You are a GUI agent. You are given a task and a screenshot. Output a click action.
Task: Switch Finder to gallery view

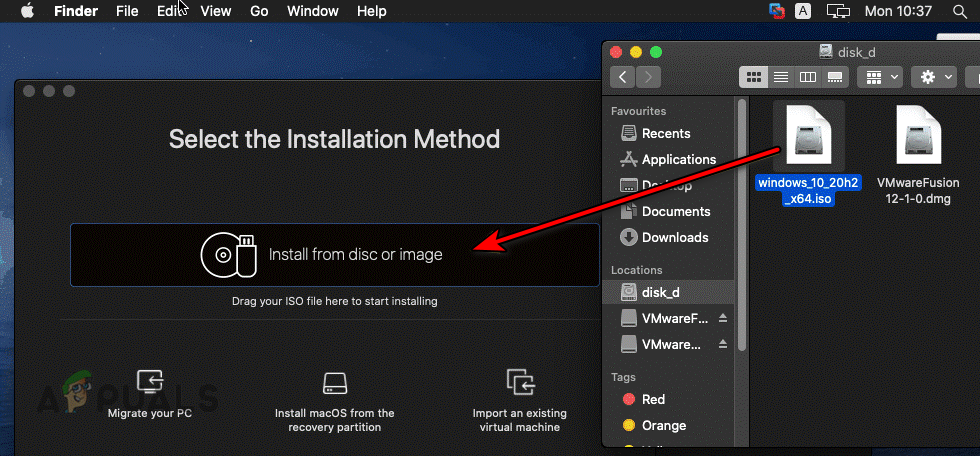[x=834, y=77]
